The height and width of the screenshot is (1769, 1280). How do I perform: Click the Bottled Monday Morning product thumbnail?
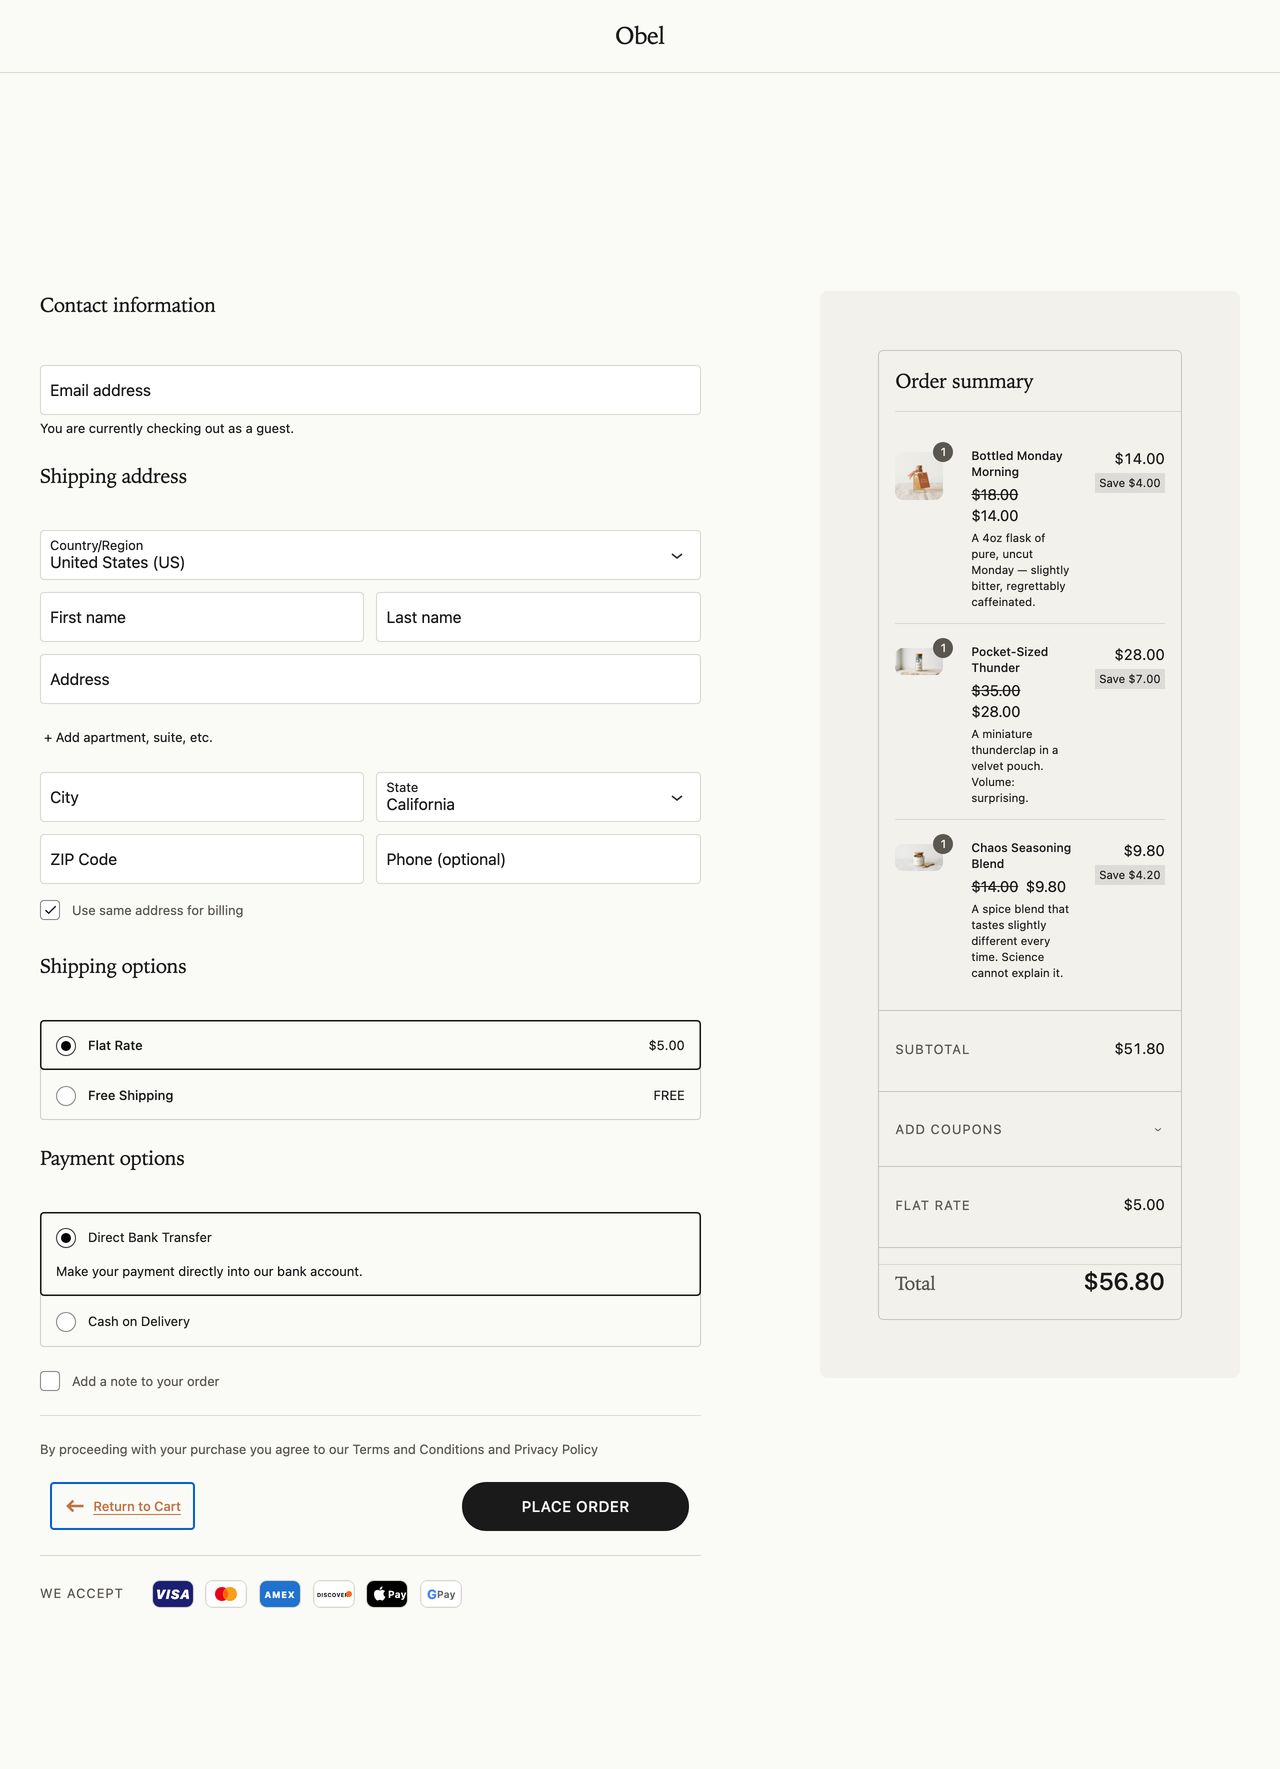(919, 476)
